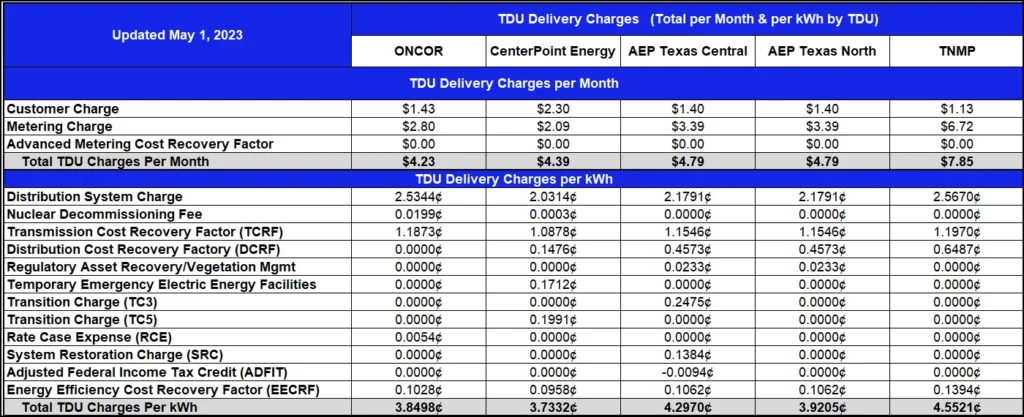
Task: Select the Customer Charge row label
Action: click(x=63, y=109)
